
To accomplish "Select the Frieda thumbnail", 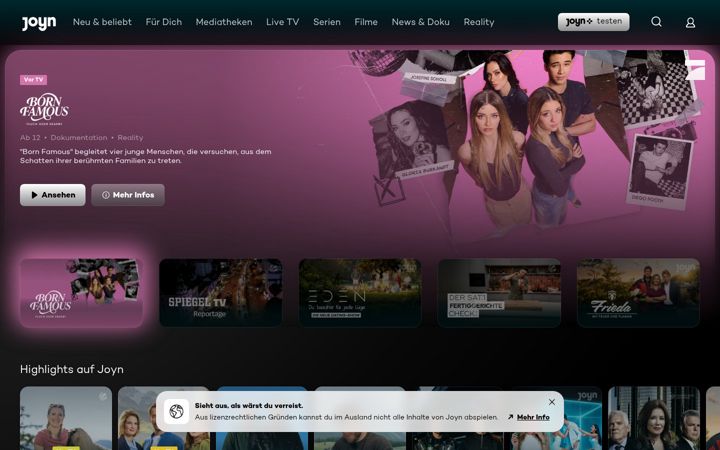I will click(x=638, y=292).
